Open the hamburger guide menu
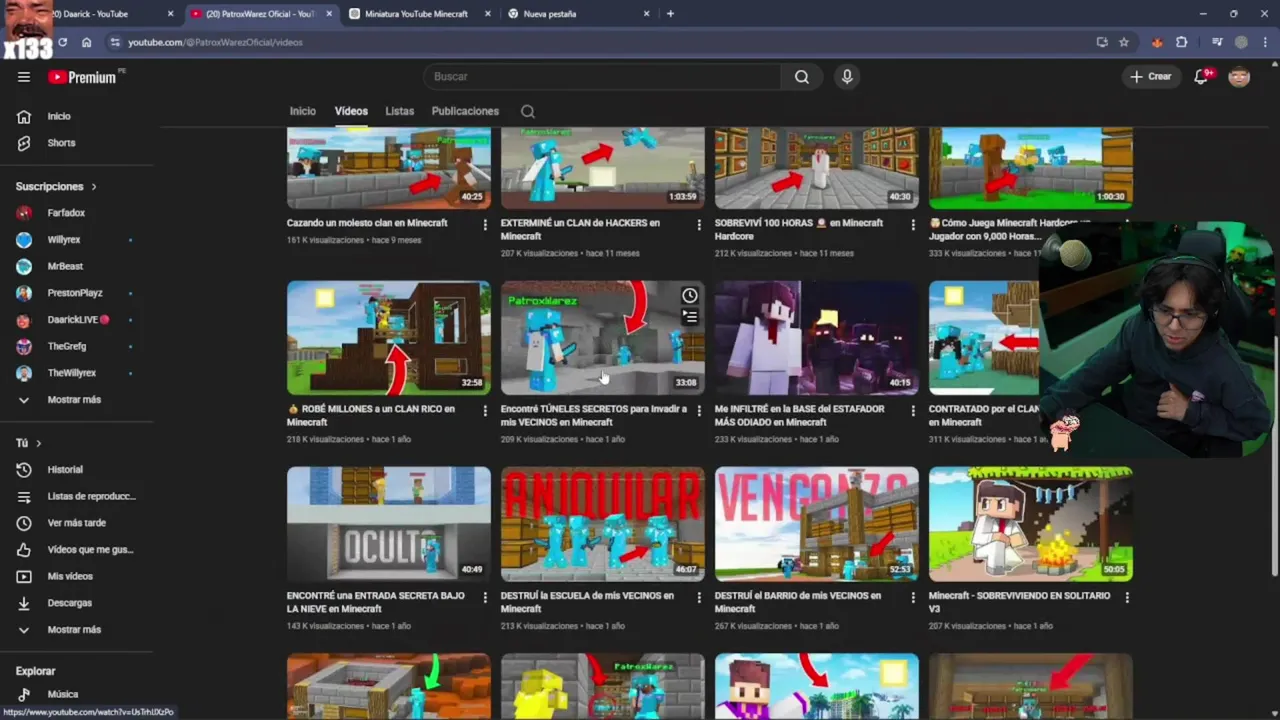This screenshot has height=720, width=1280. [24, 77]
